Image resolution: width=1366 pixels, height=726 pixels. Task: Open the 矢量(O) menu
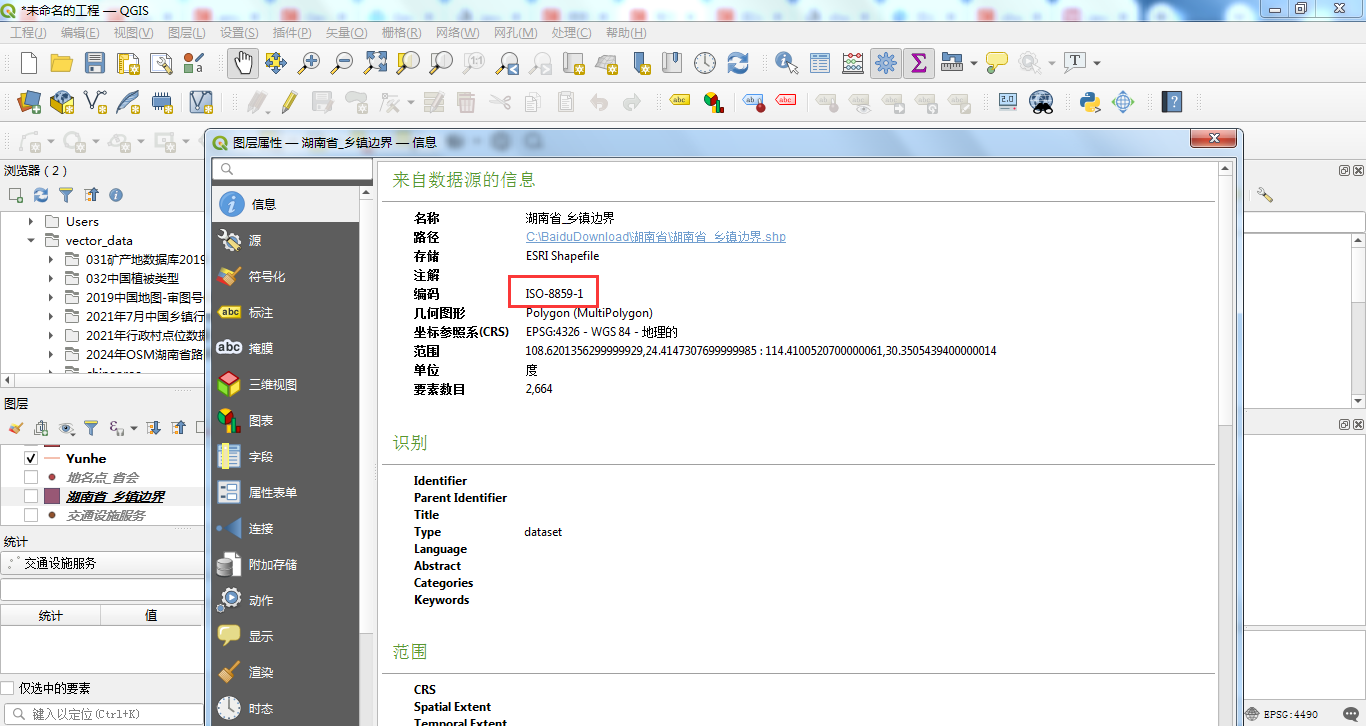point(347,32)
